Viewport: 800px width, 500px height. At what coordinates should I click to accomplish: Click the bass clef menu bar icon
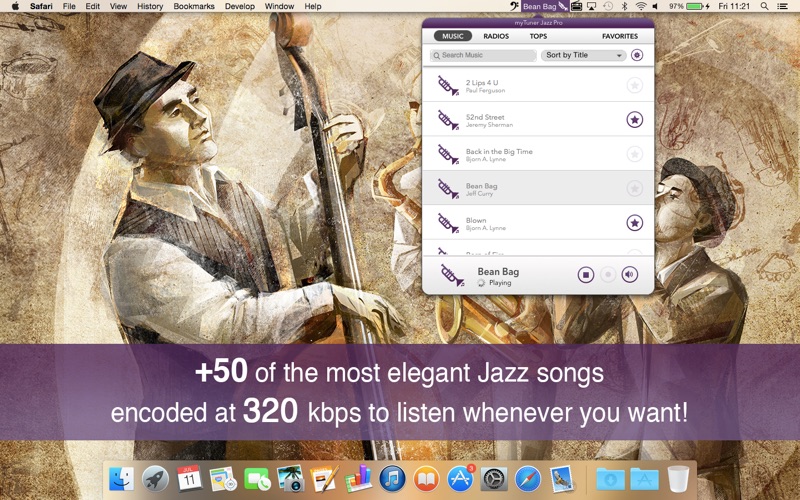(x=515, y=6)
